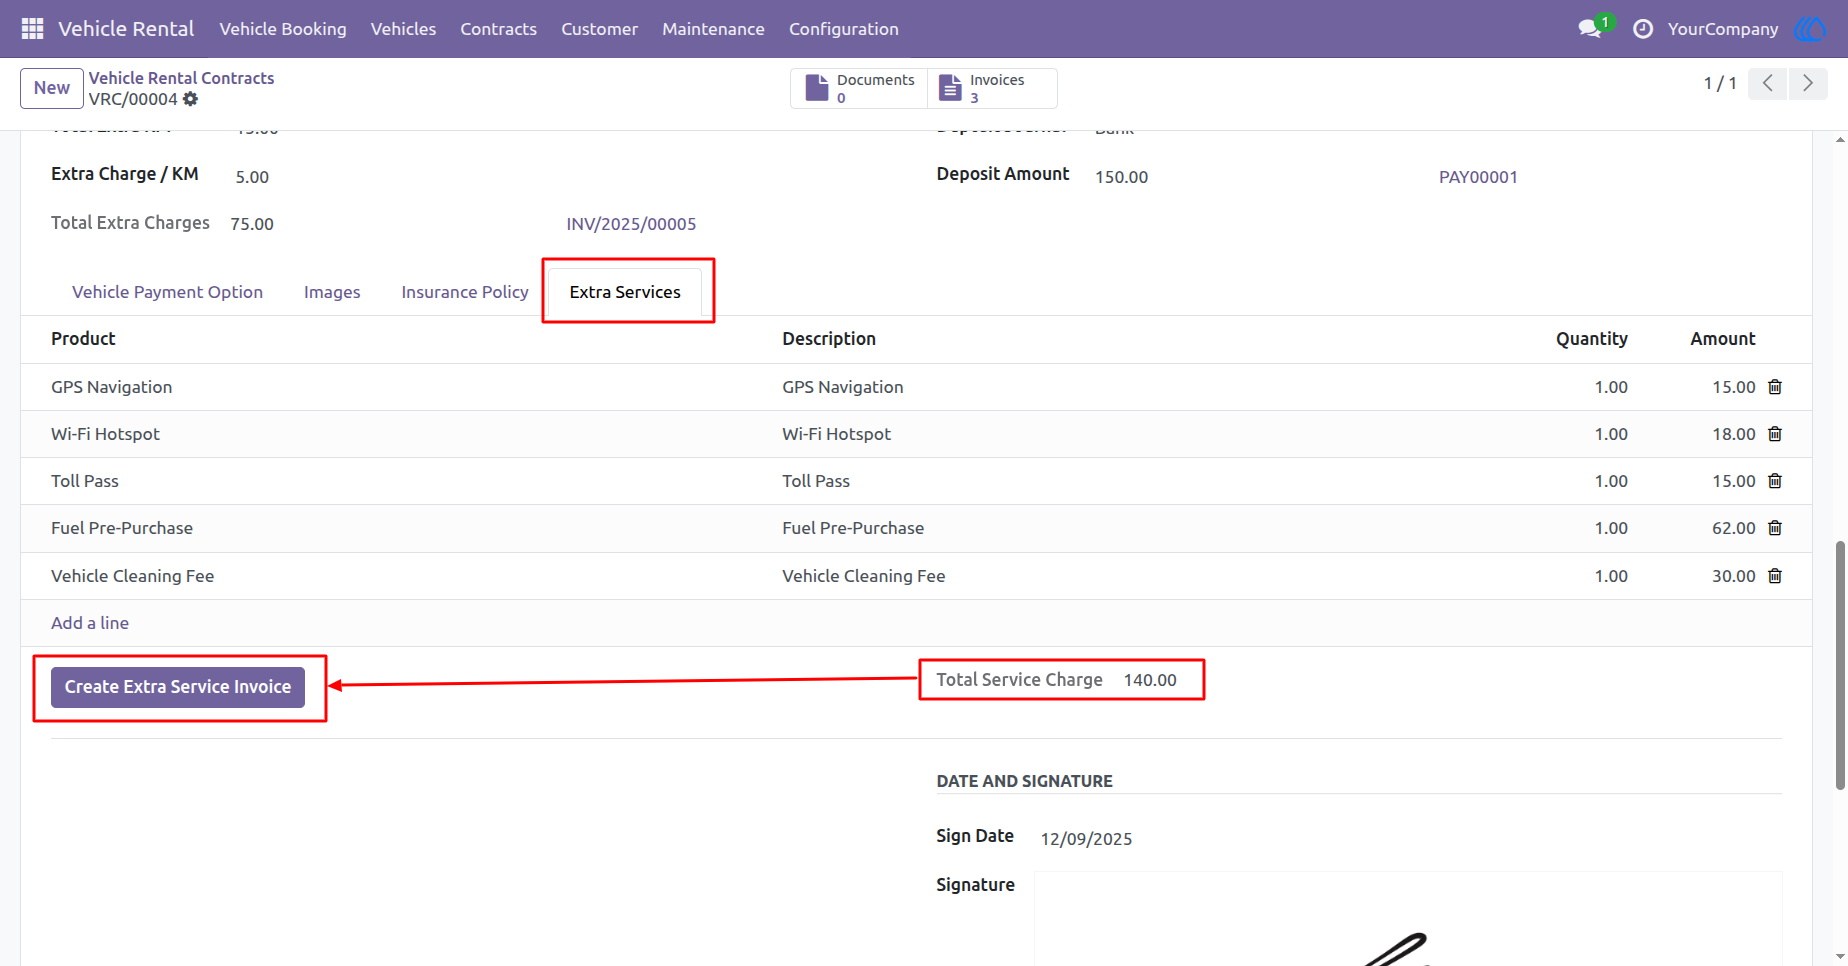Delete the GPS Navigation line
This screenshot has height=966, width=1848.
[x=1775, y=387]
